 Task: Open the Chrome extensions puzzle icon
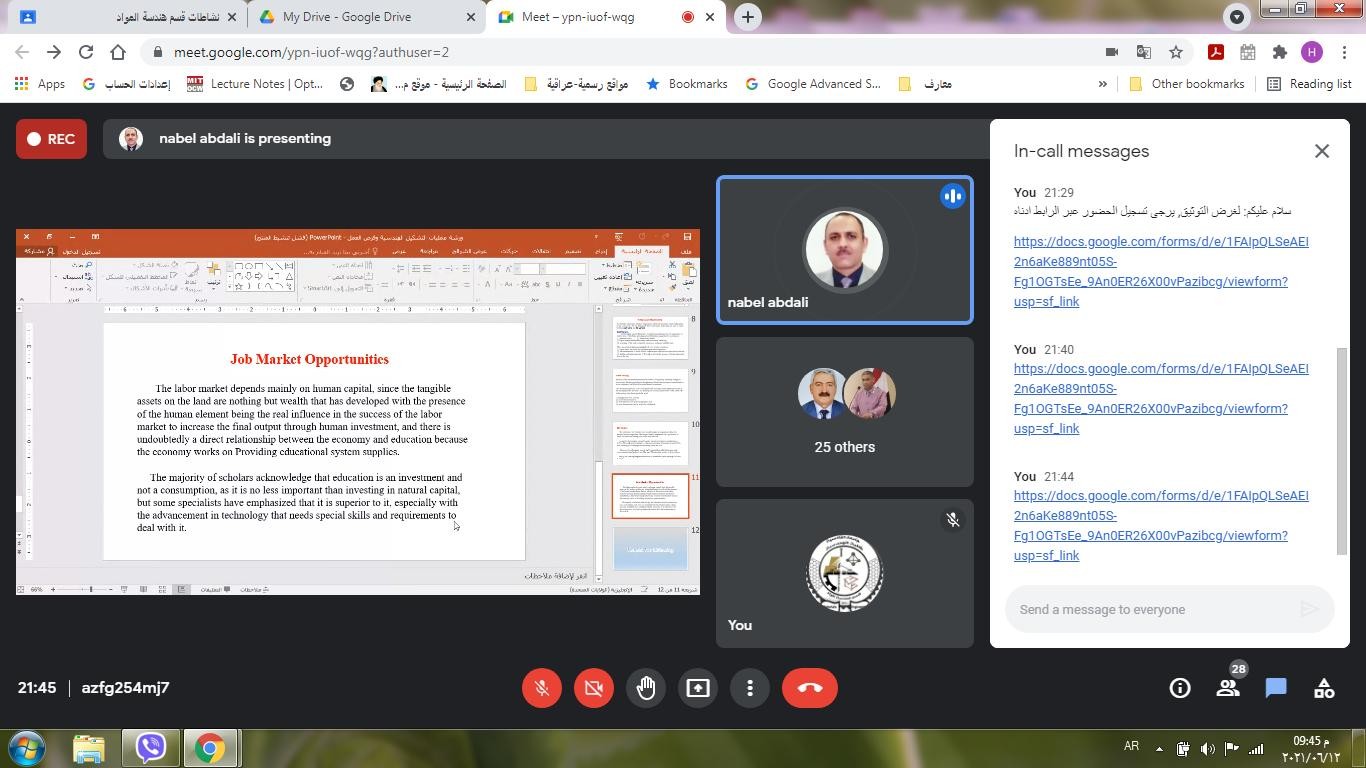(1280, 52)
